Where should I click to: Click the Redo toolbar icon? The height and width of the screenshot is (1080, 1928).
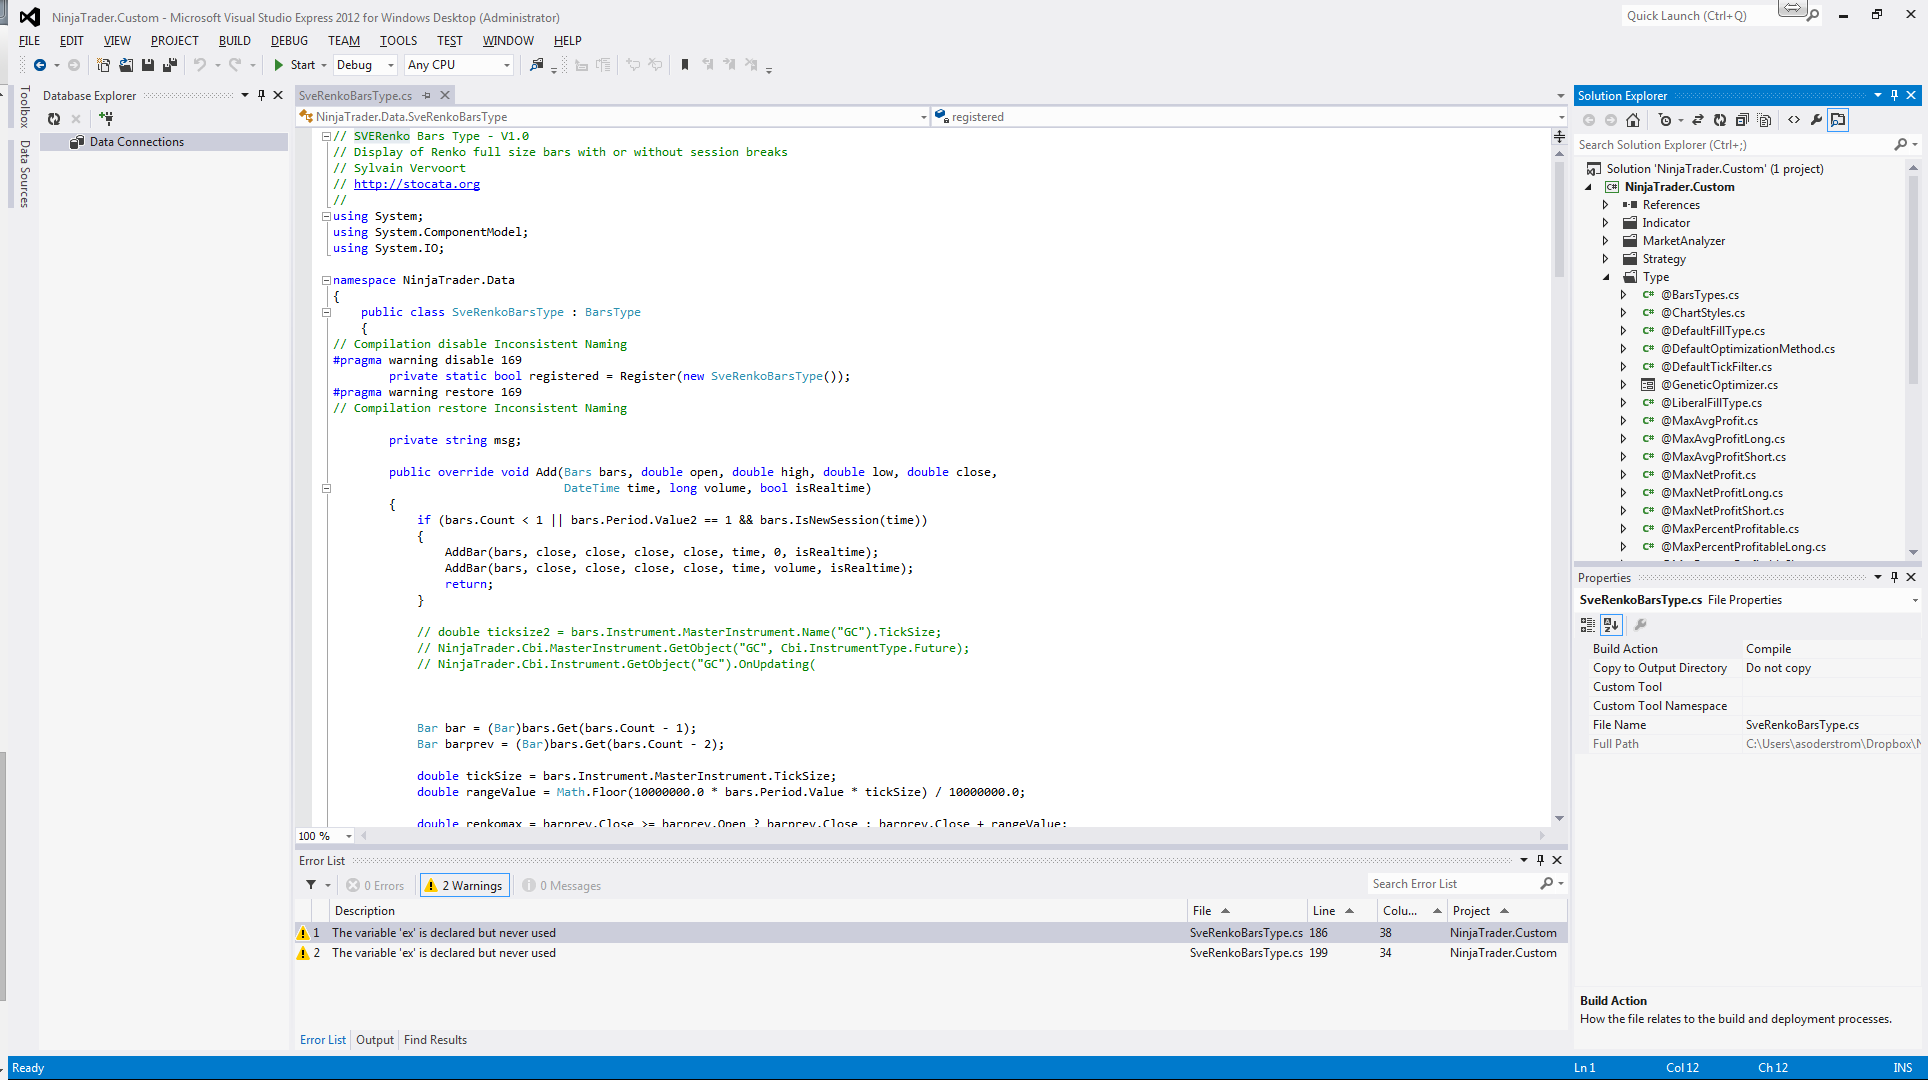tap(235, 65)
